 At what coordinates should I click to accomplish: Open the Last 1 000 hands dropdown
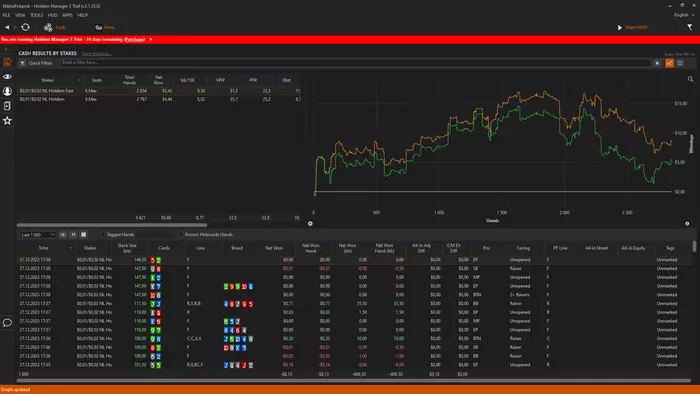coord(38,234)
